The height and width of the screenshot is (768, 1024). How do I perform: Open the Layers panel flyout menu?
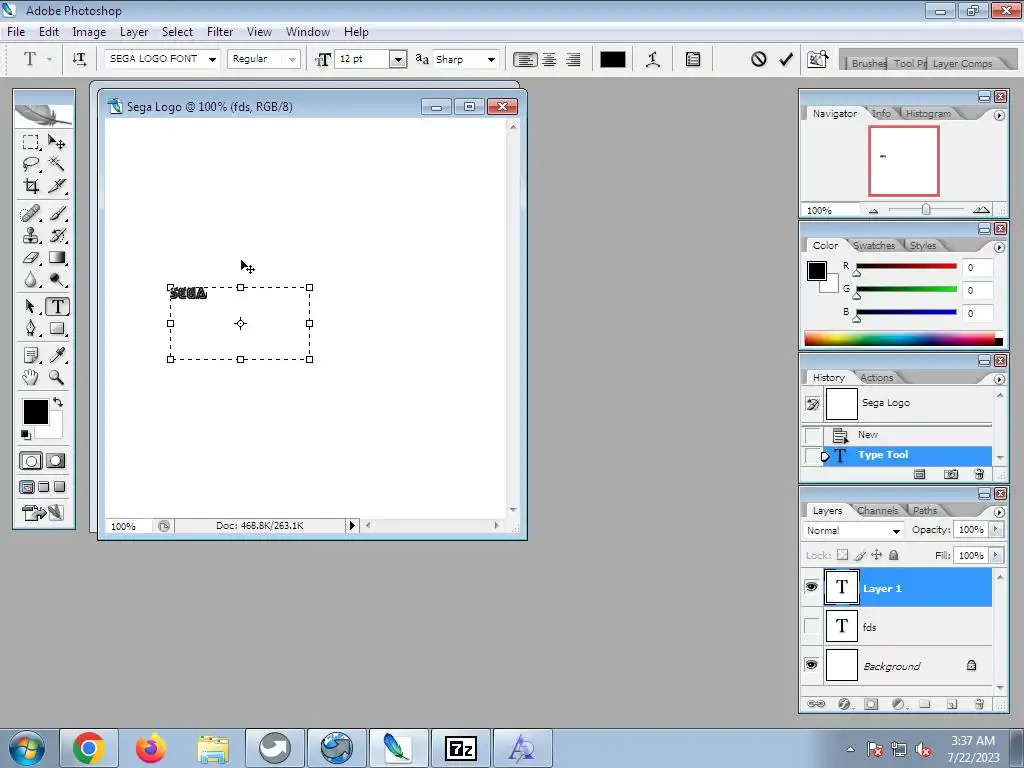point(999,512)
